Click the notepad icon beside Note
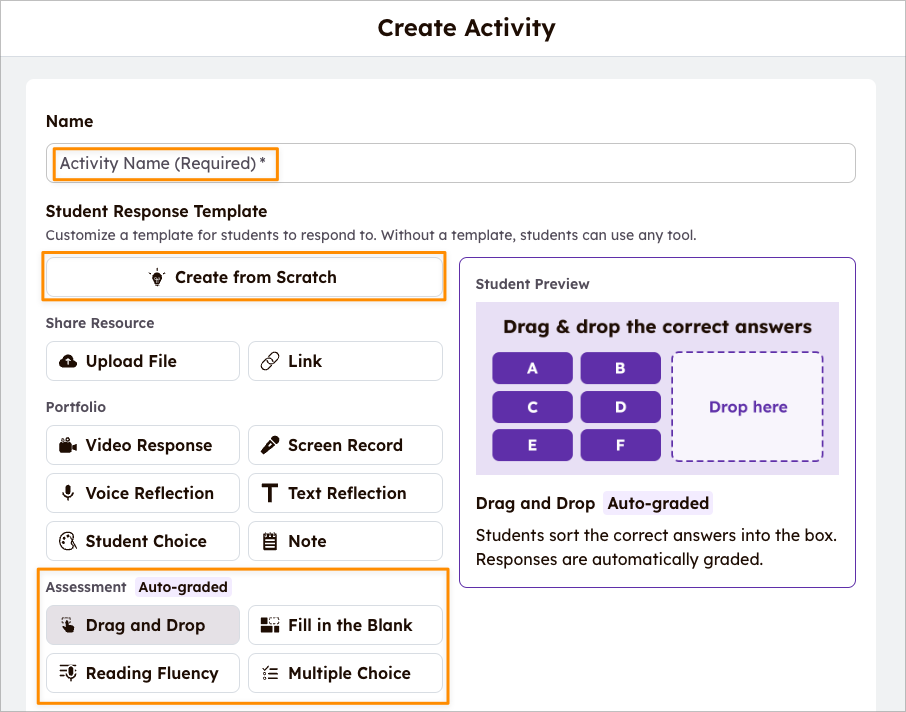The height and width of the screenshot is (712, 906). click(270, 541)
